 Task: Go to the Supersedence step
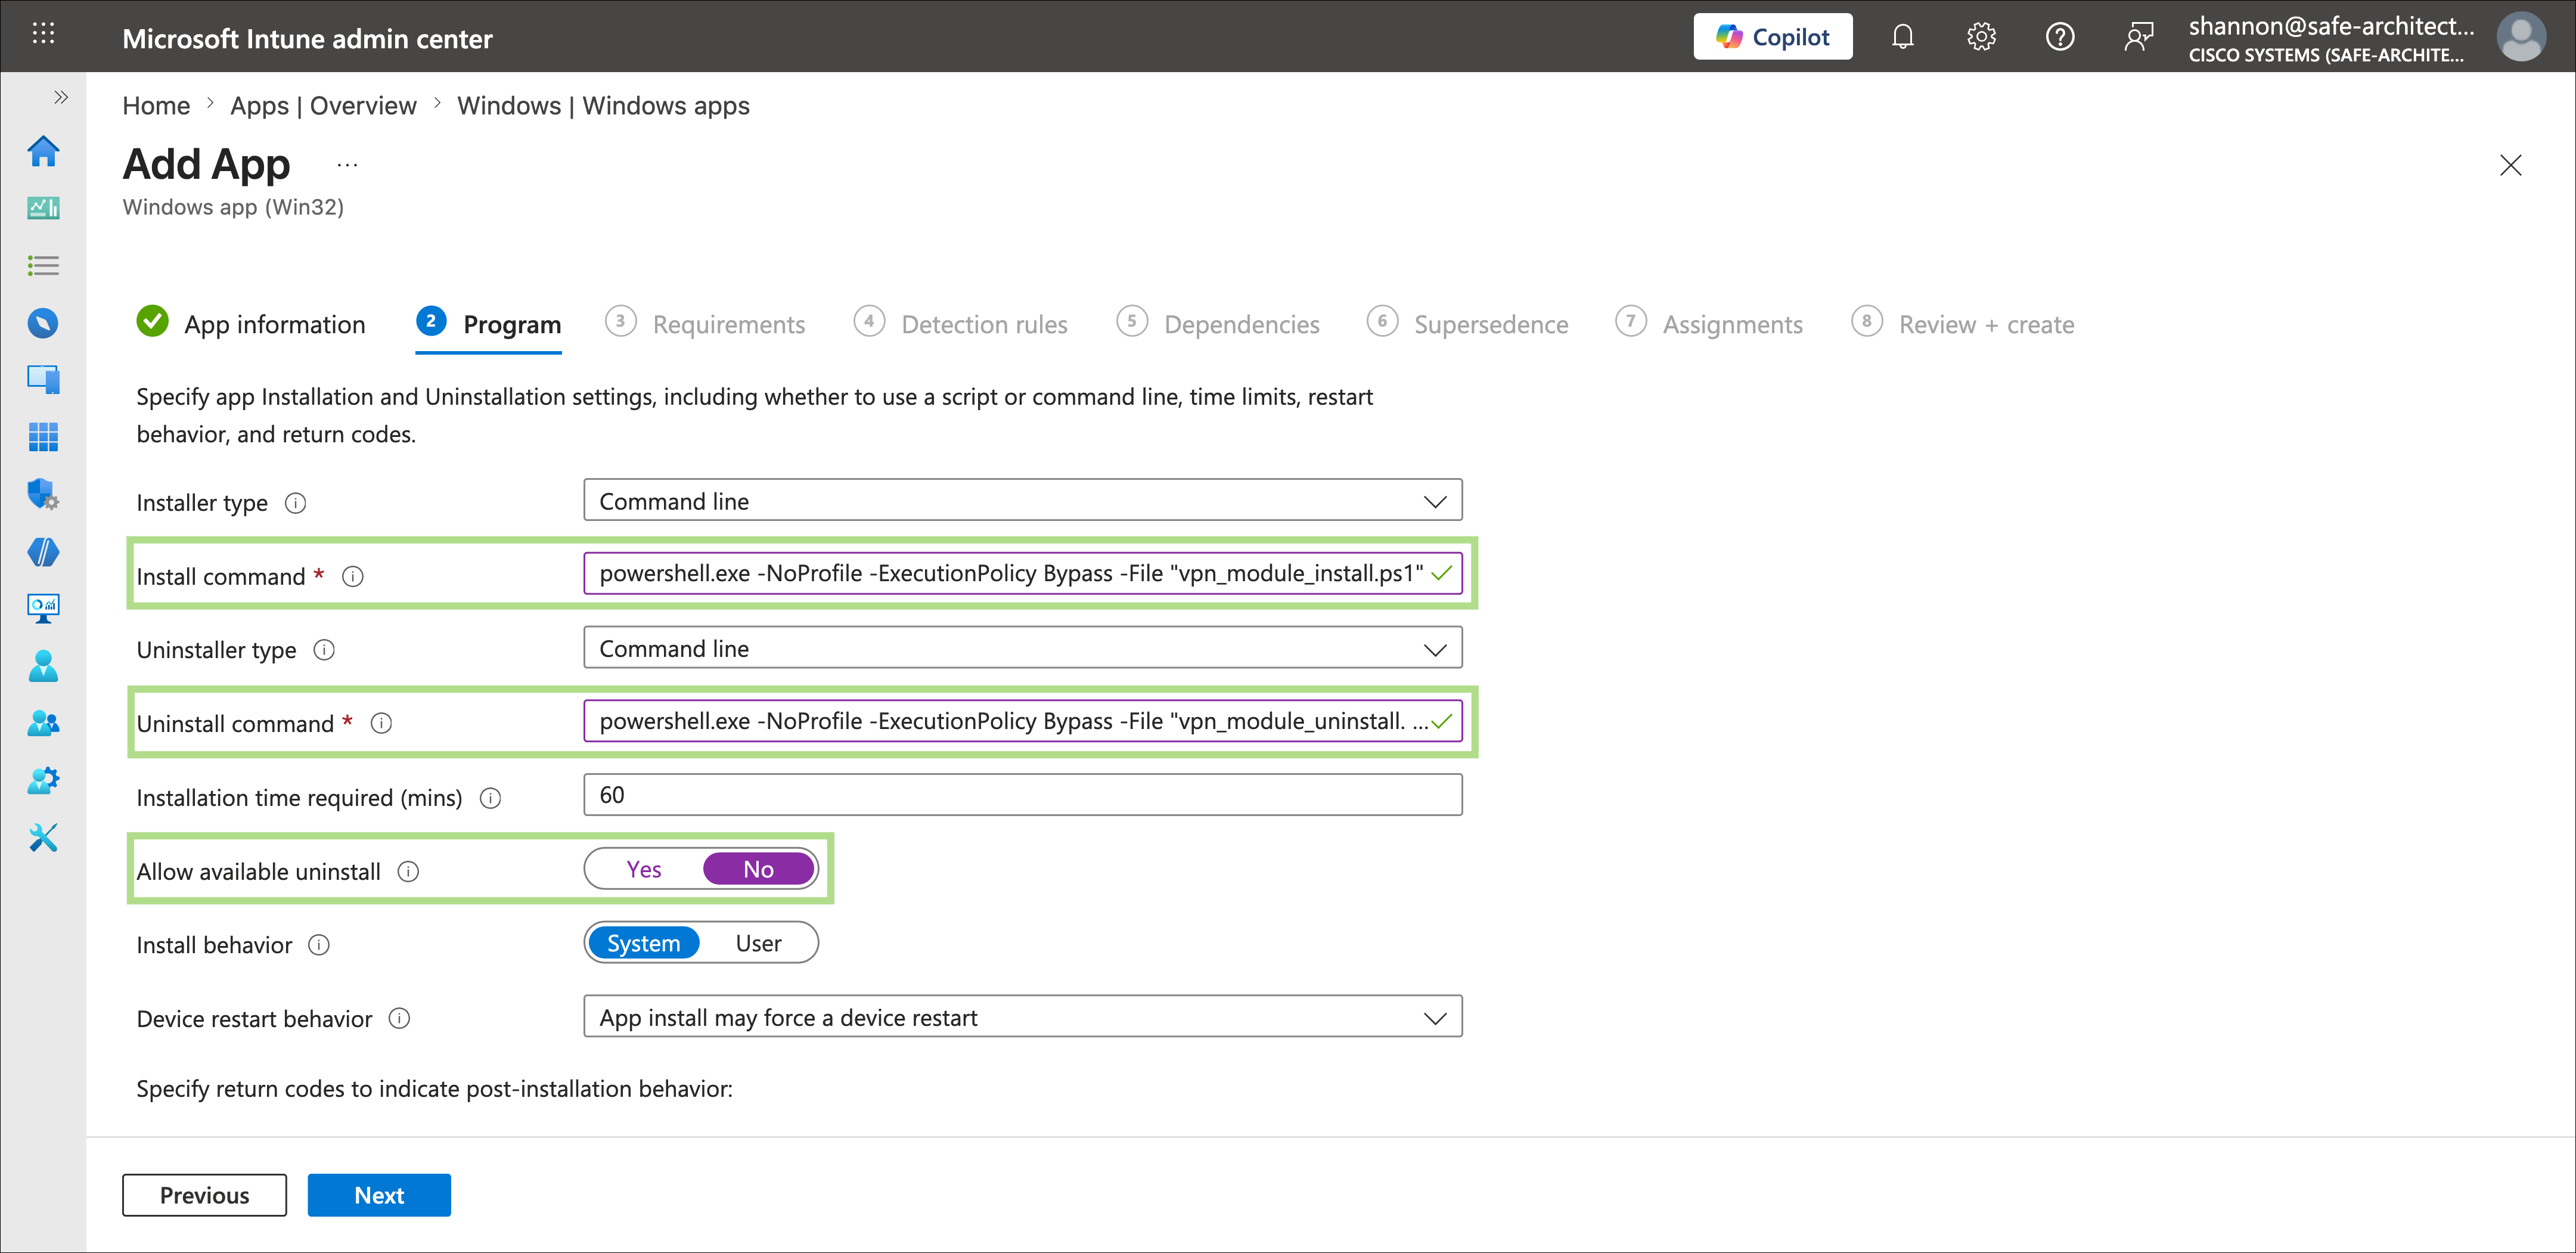pos(1467,324)
